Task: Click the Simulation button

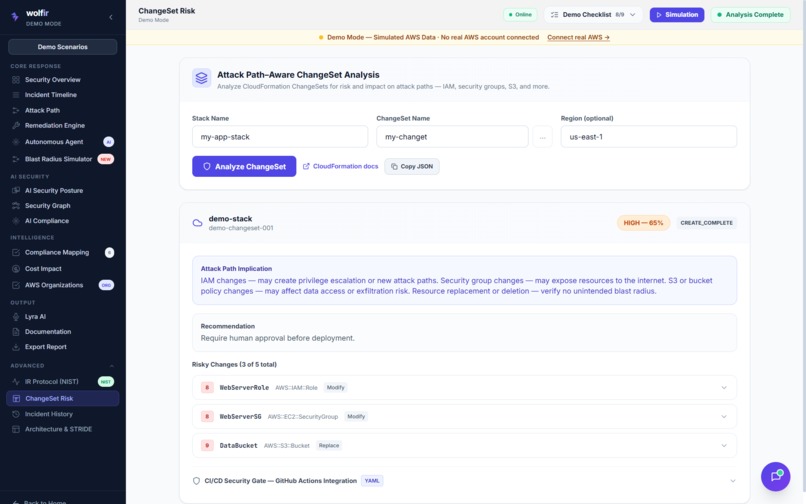Action: point(676,14)
